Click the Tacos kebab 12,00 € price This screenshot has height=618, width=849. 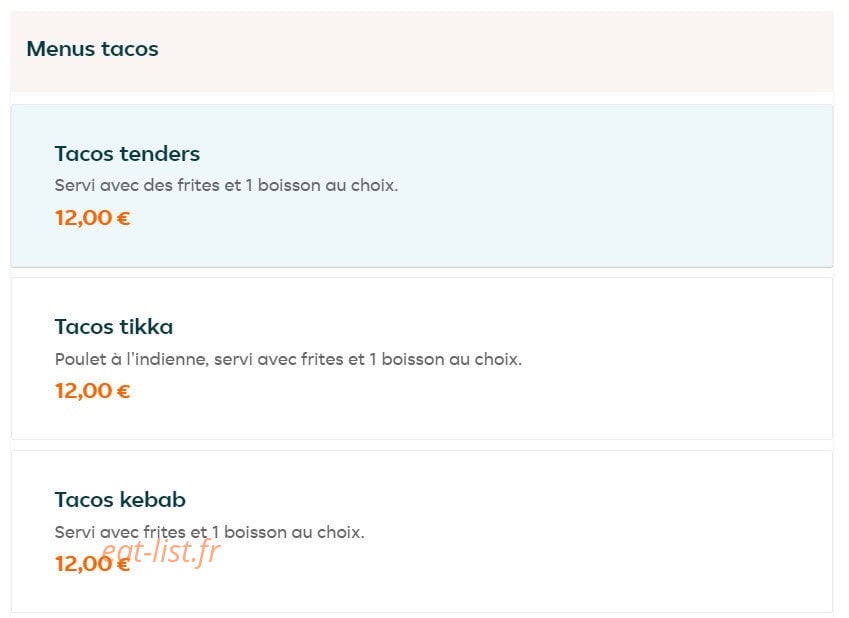(x=93, y=564)
